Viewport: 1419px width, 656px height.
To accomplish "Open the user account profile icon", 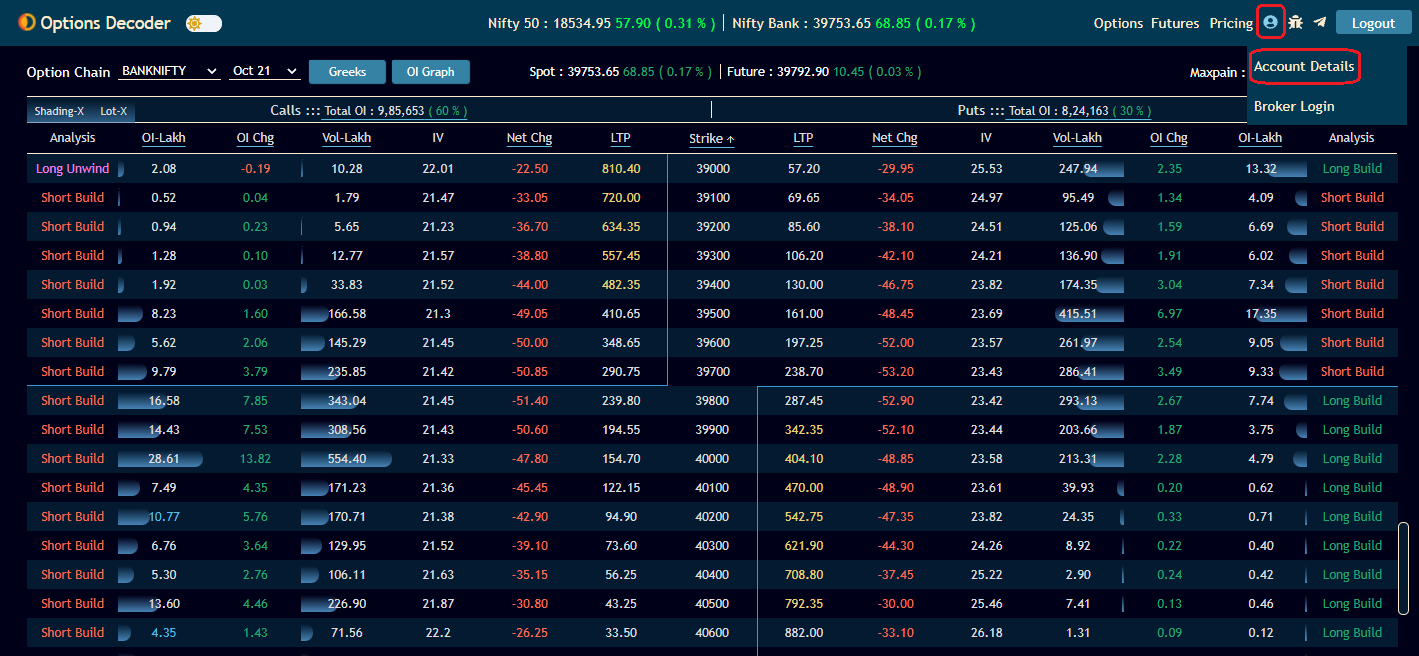I will (x=1271, y=22).
